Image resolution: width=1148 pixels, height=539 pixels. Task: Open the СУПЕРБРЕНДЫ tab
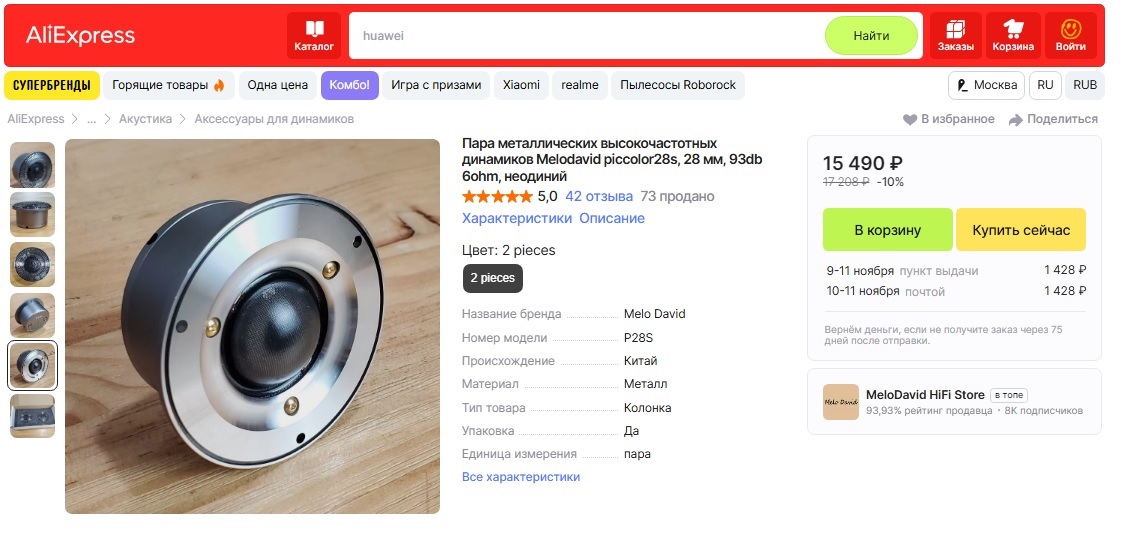click(x=52, y=85)
